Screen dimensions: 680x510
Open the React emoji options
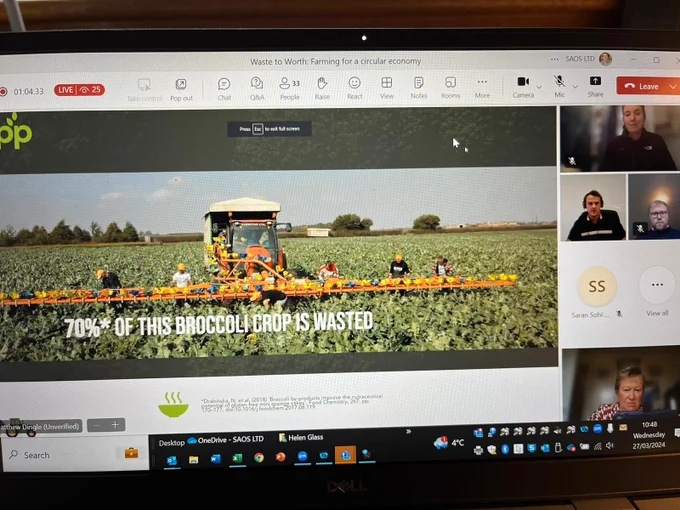tap(354, 88)
